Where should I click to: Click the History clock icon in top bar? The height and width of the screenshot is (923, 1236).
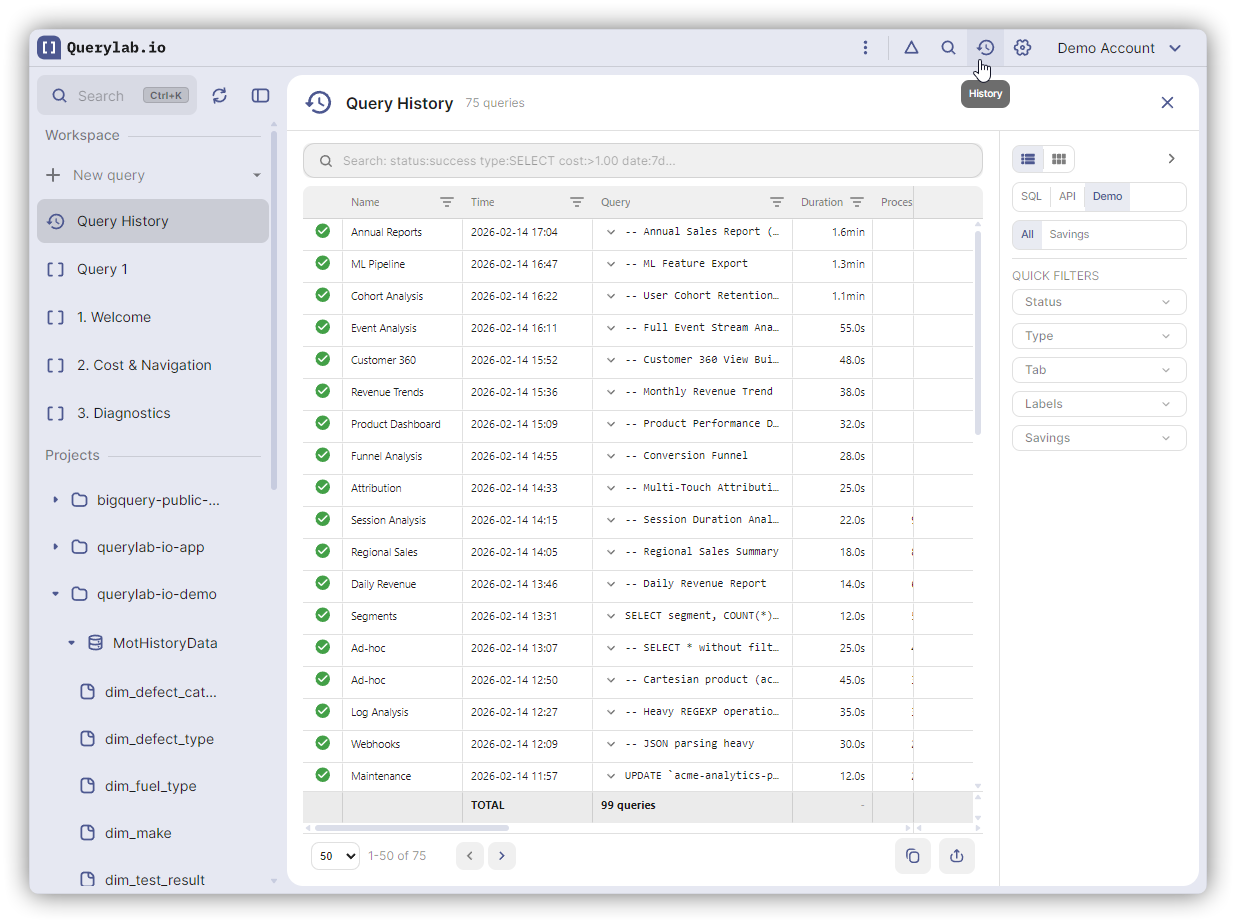click(x=985, y=48)
